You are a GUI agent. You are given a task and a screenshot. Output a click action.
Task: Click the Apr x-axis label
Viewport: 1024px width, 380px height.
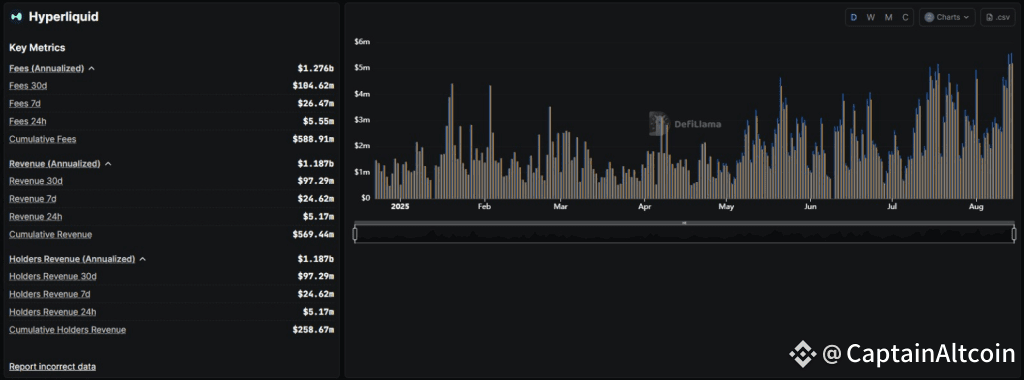point(645,206)
